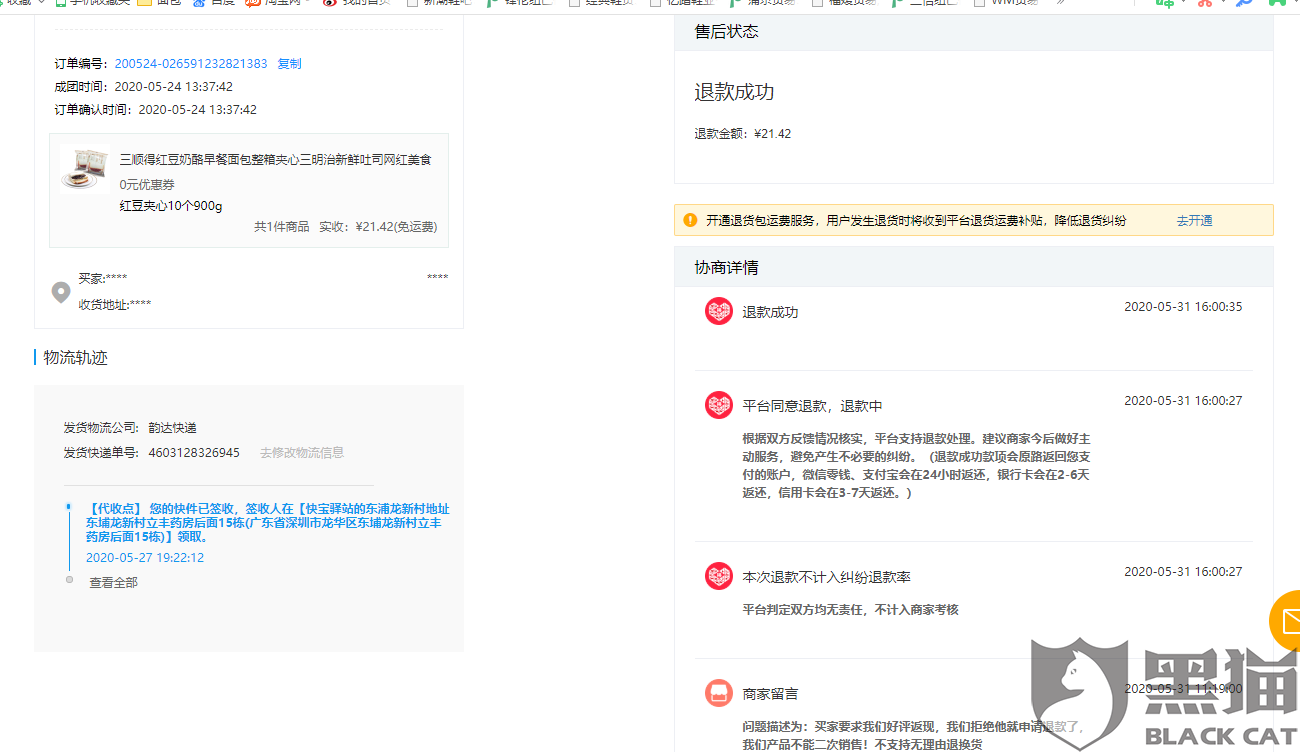Expand full logistics with 查看全部
Screen dimensions: 1300x752
tap(113, 583)
